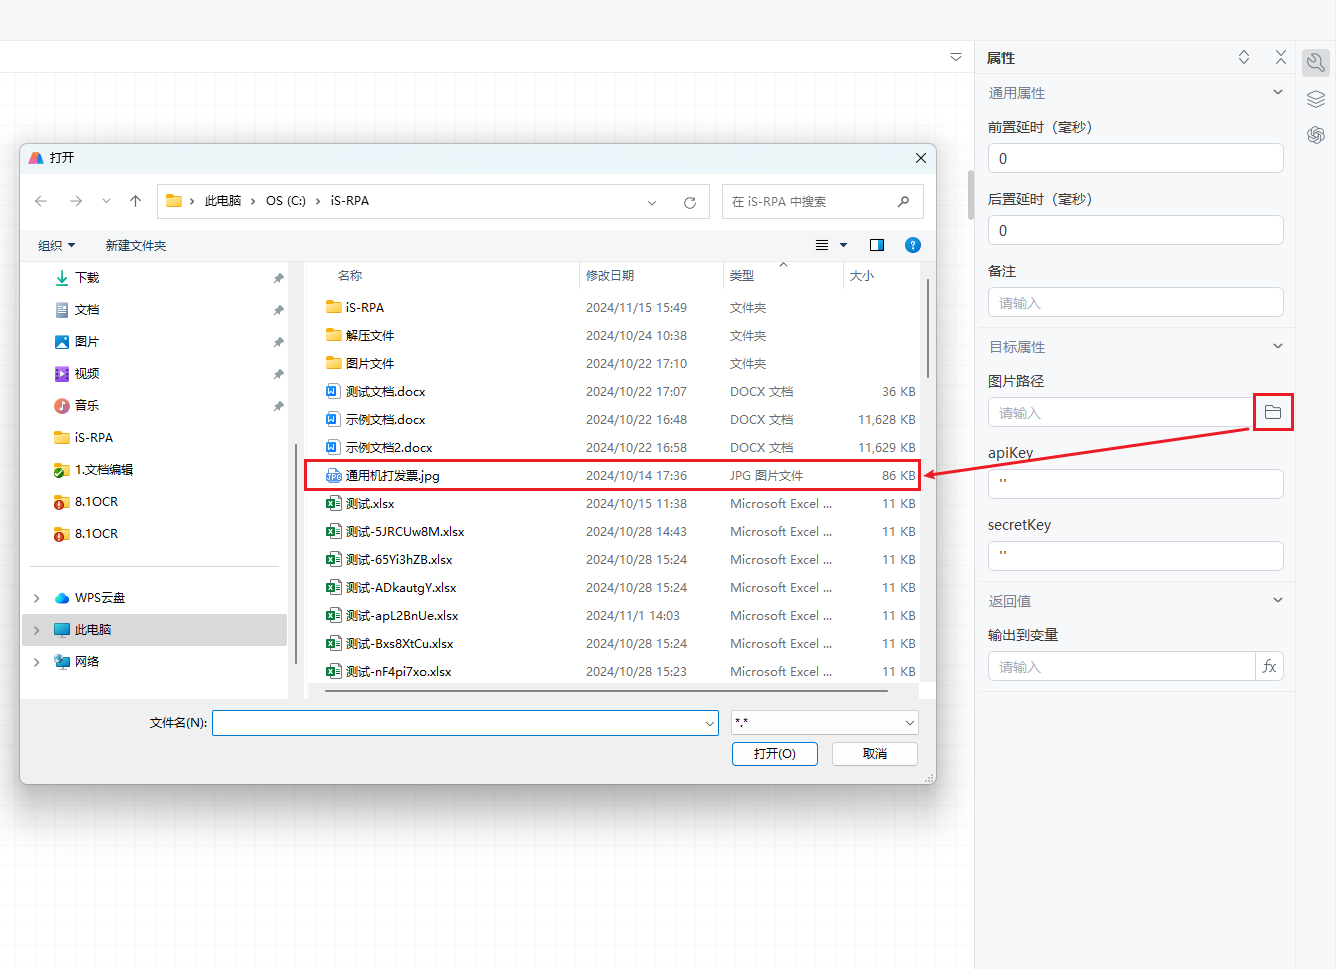Open the AI assistant icon in right sidebar
1336x969 pixels.
pyautogui.click(x=1316, y=135)
